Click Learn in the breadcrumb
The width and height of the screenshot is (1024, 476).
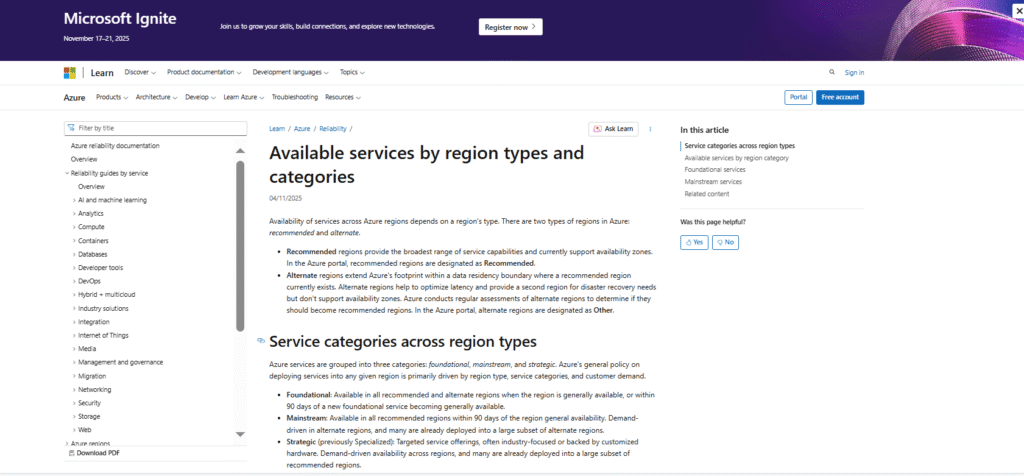point(277,129)
